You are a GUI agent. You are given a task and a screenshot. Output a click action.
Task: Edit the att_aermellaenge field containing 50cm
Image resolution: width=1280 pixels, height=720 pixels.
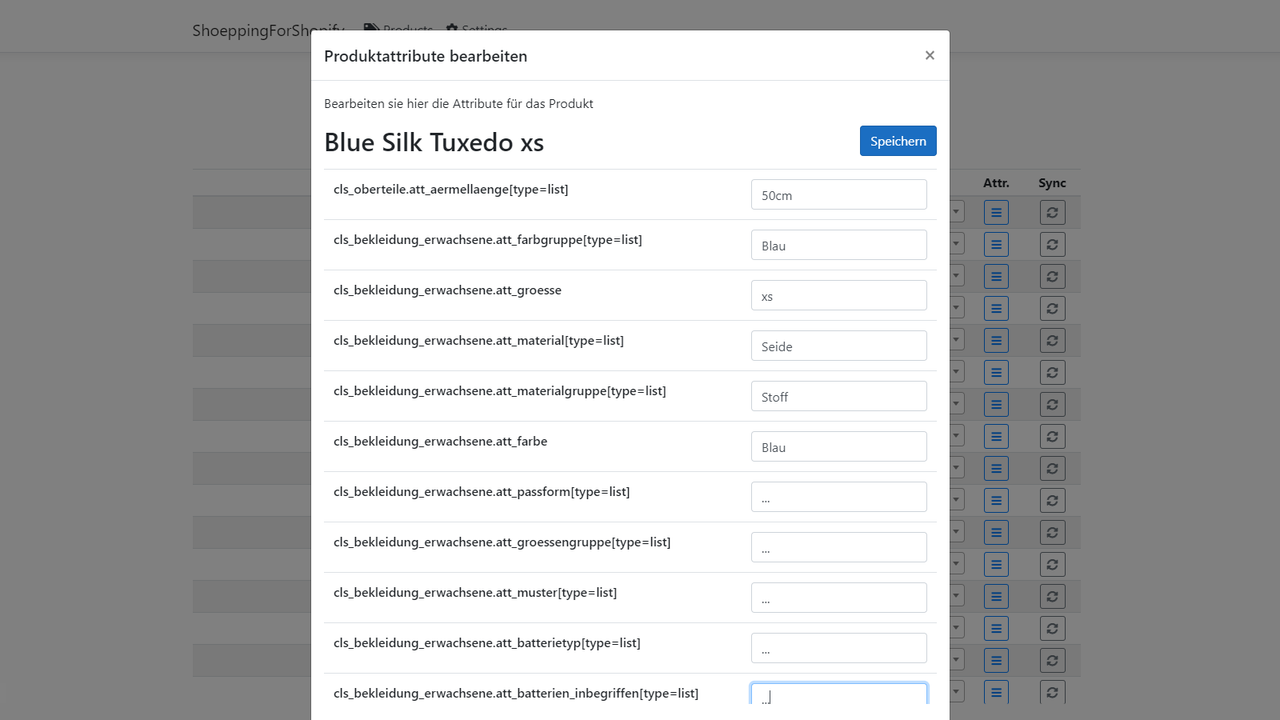click(839, 195)
